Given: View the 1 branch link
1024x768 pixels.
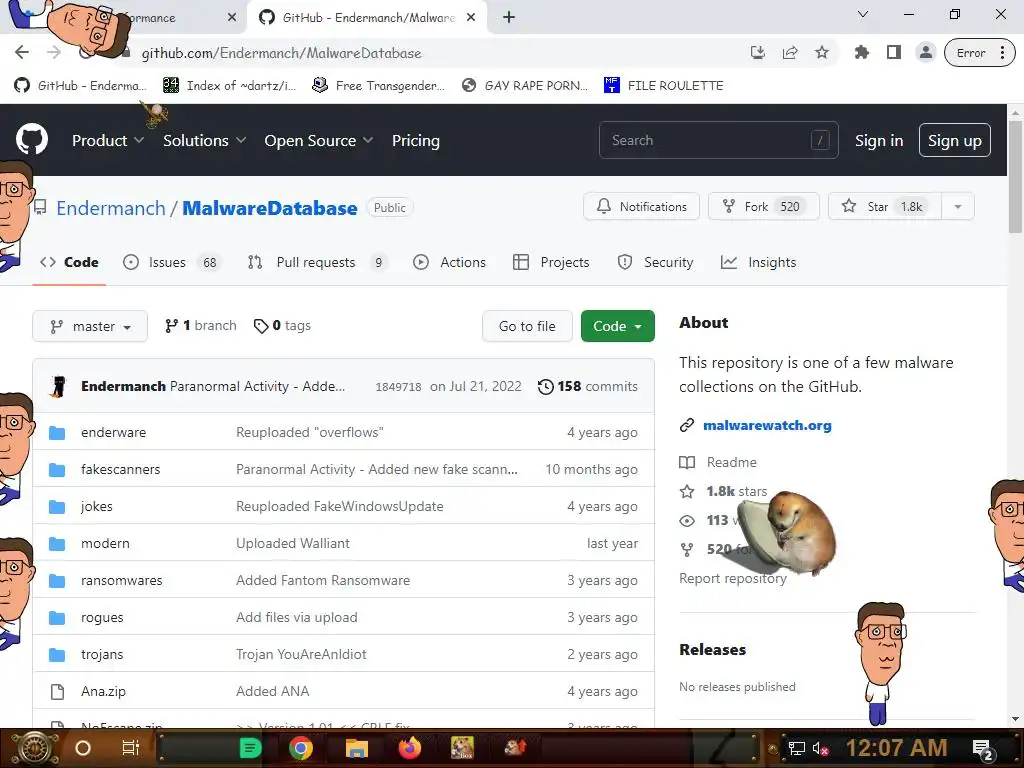Looking at the screenshot, I should 201,325.
